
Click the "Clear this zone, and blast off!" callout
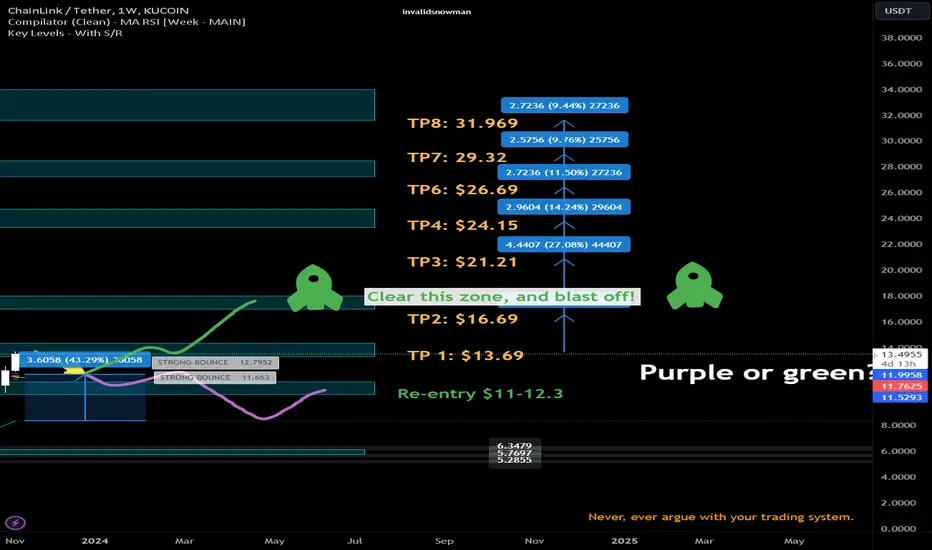(502, 297)
